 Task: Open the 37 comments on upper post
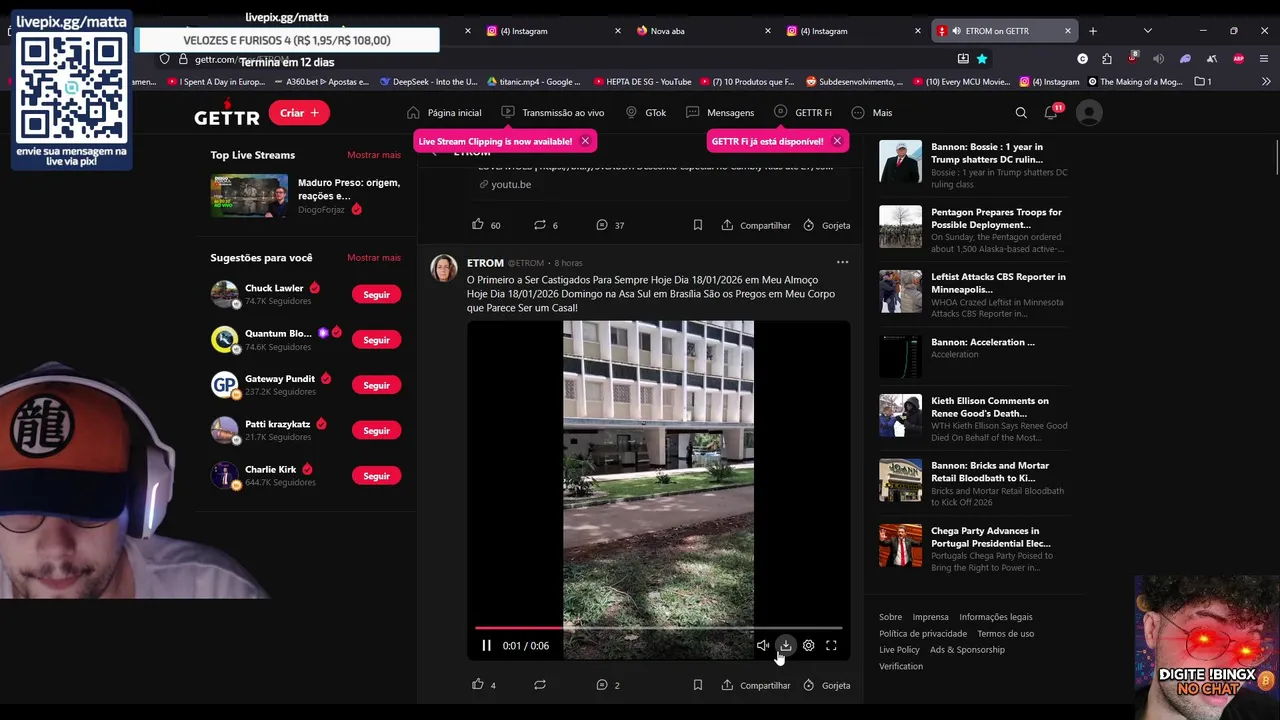(x=602, y=225)
